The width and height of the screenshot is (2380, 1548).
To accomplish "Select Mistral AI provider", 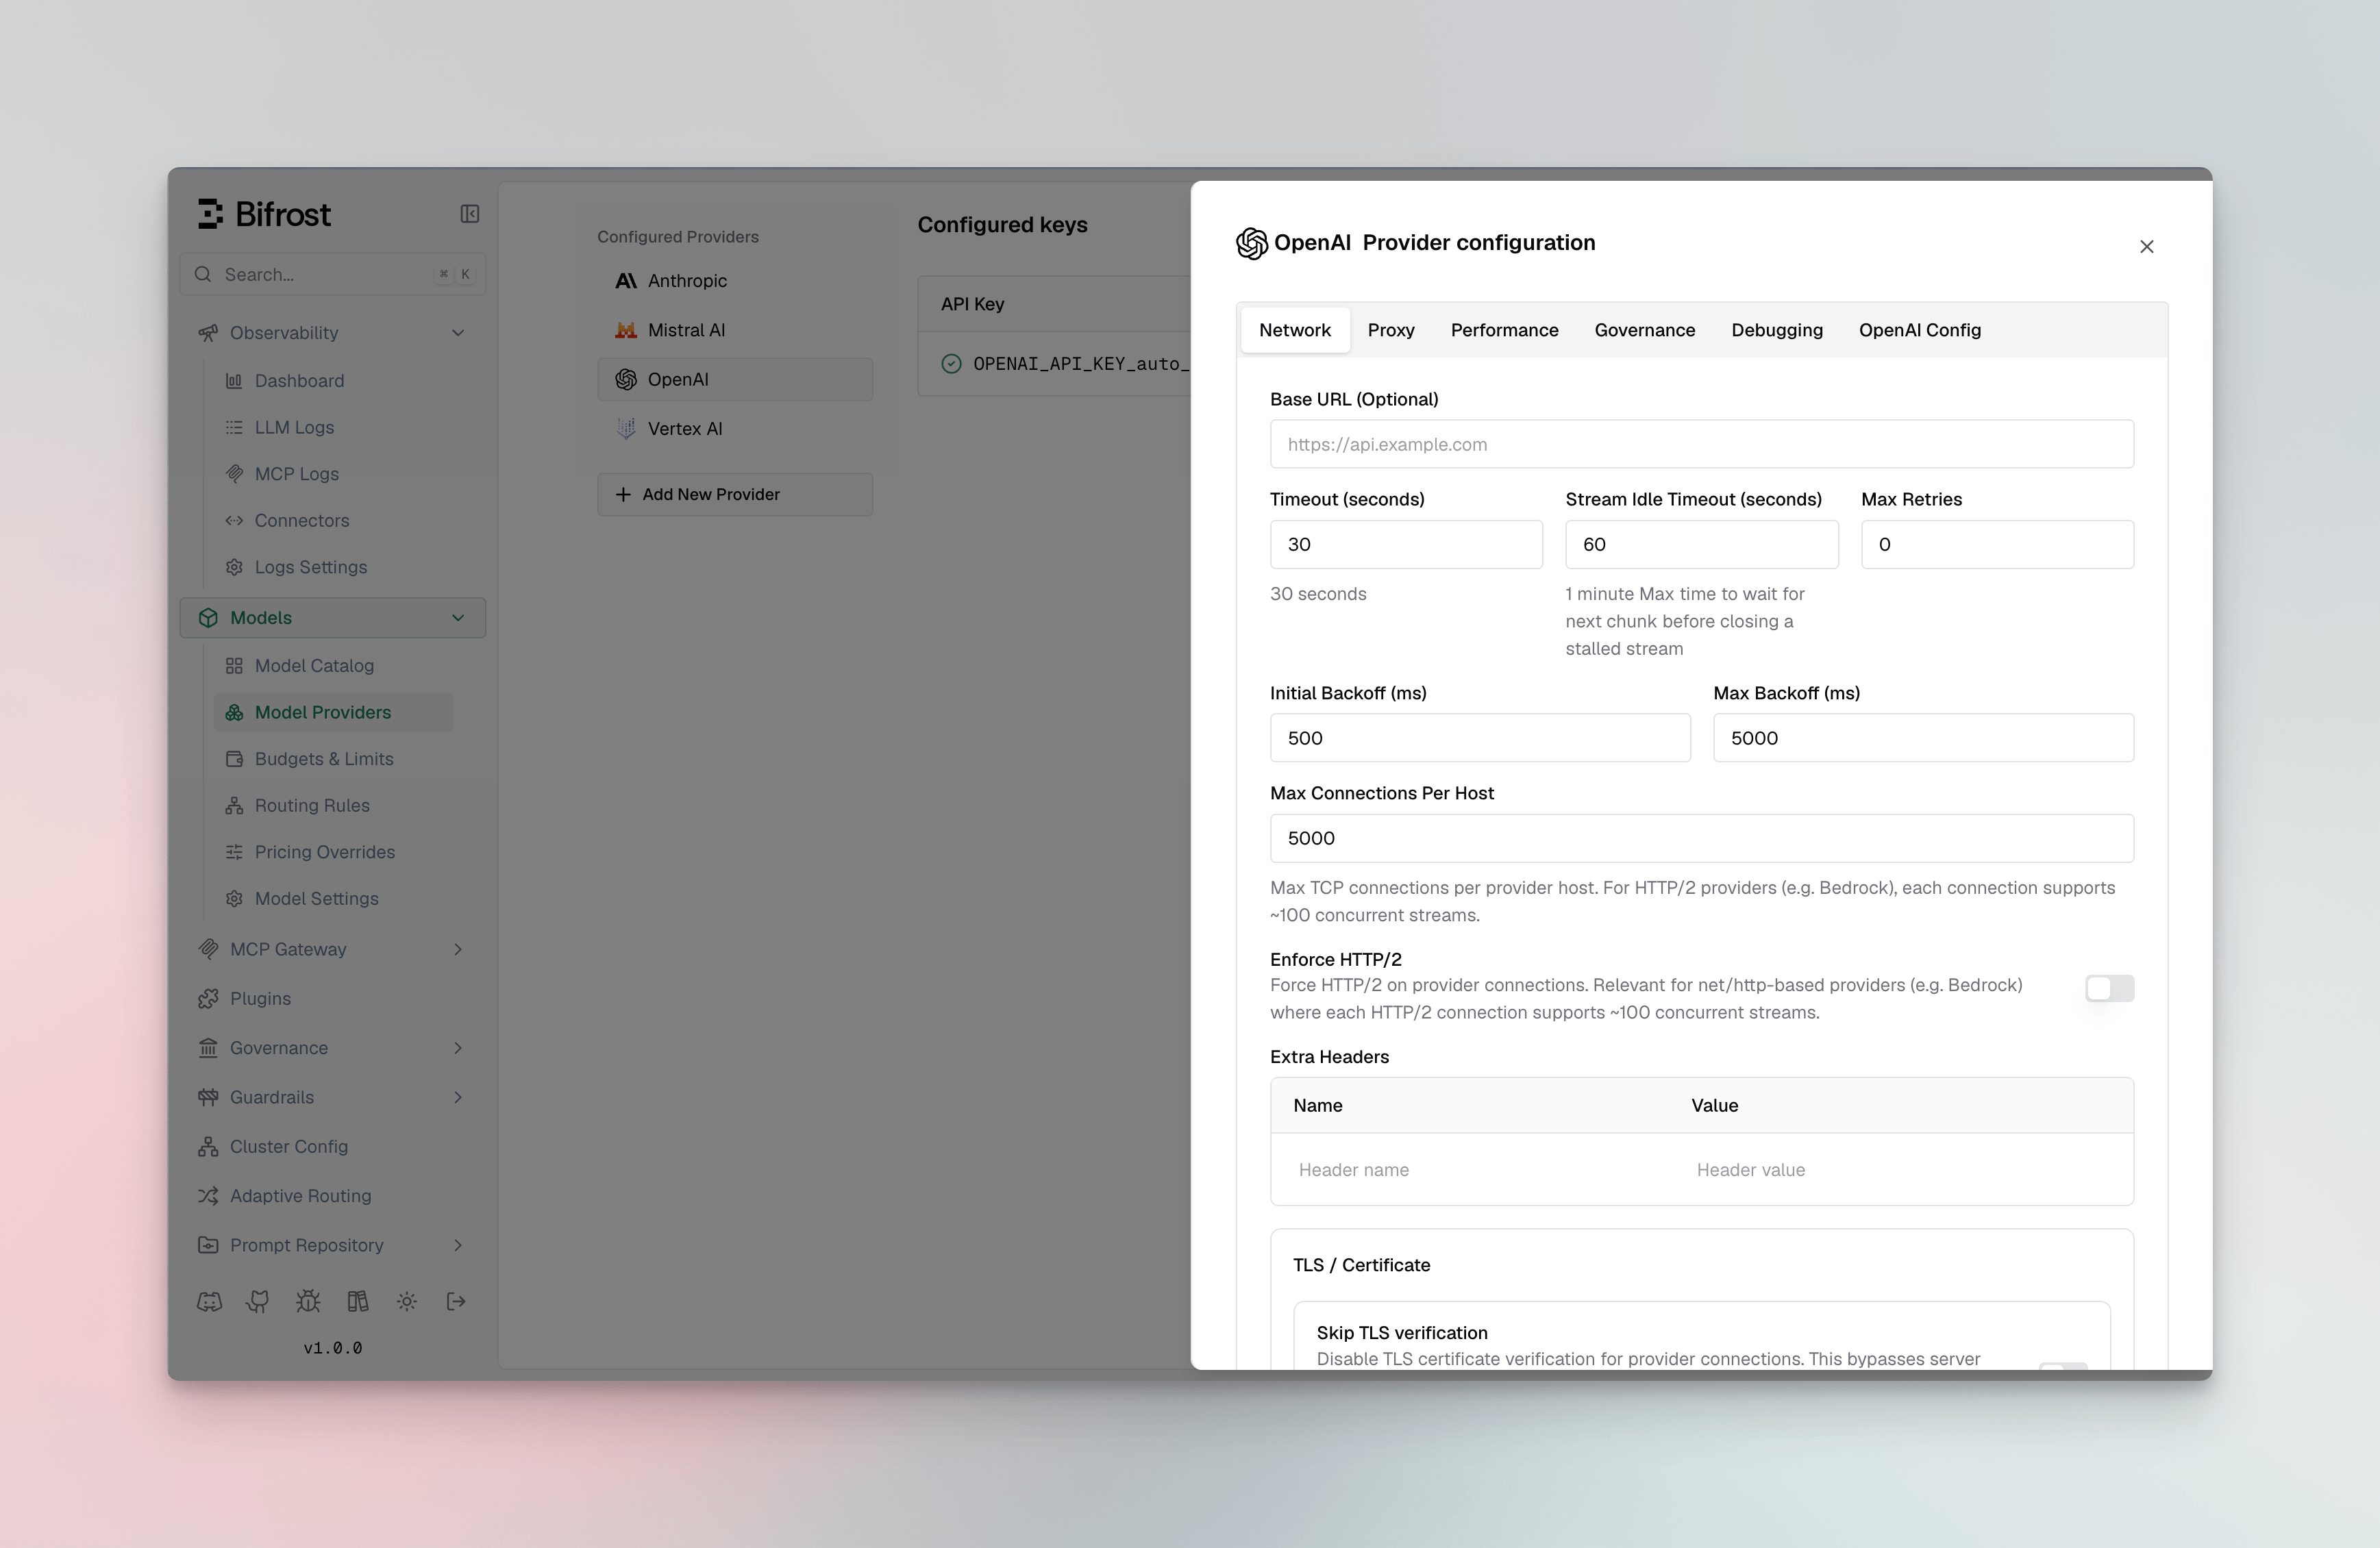I will click(x=735, y=331).
